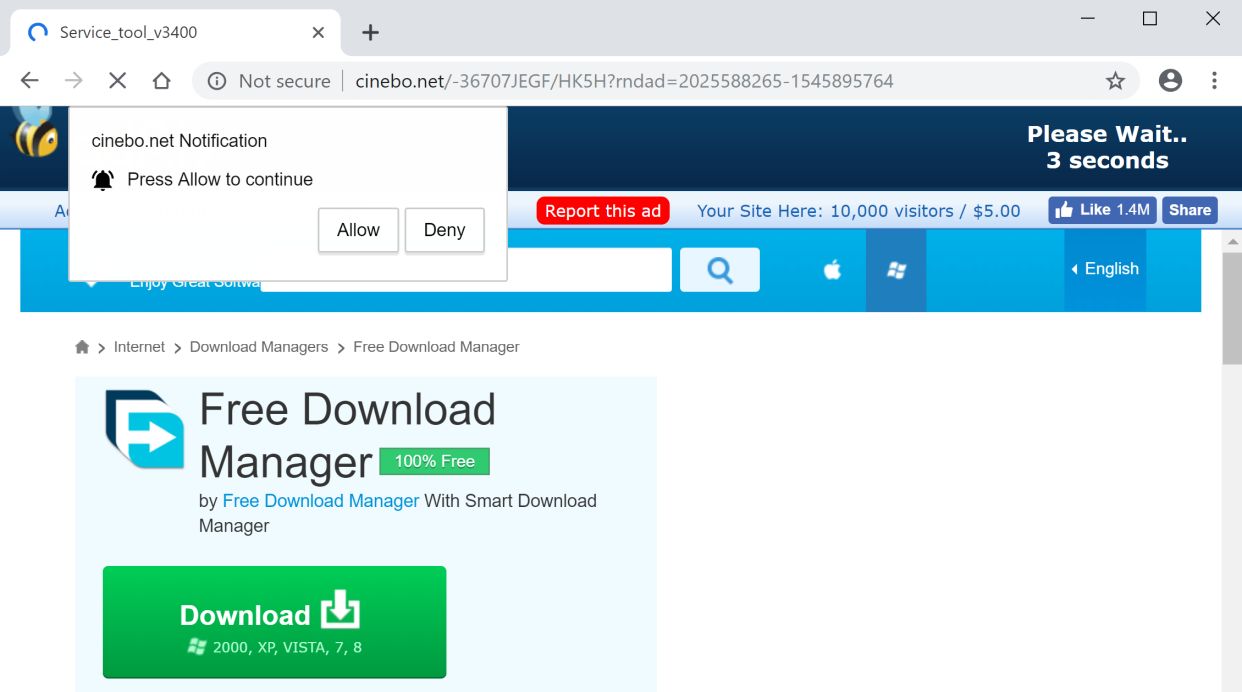The width and height of the screenshot is (1242, 692).
Task: Click the Please Wait countdown text
Action: (x=1107, y=147)
